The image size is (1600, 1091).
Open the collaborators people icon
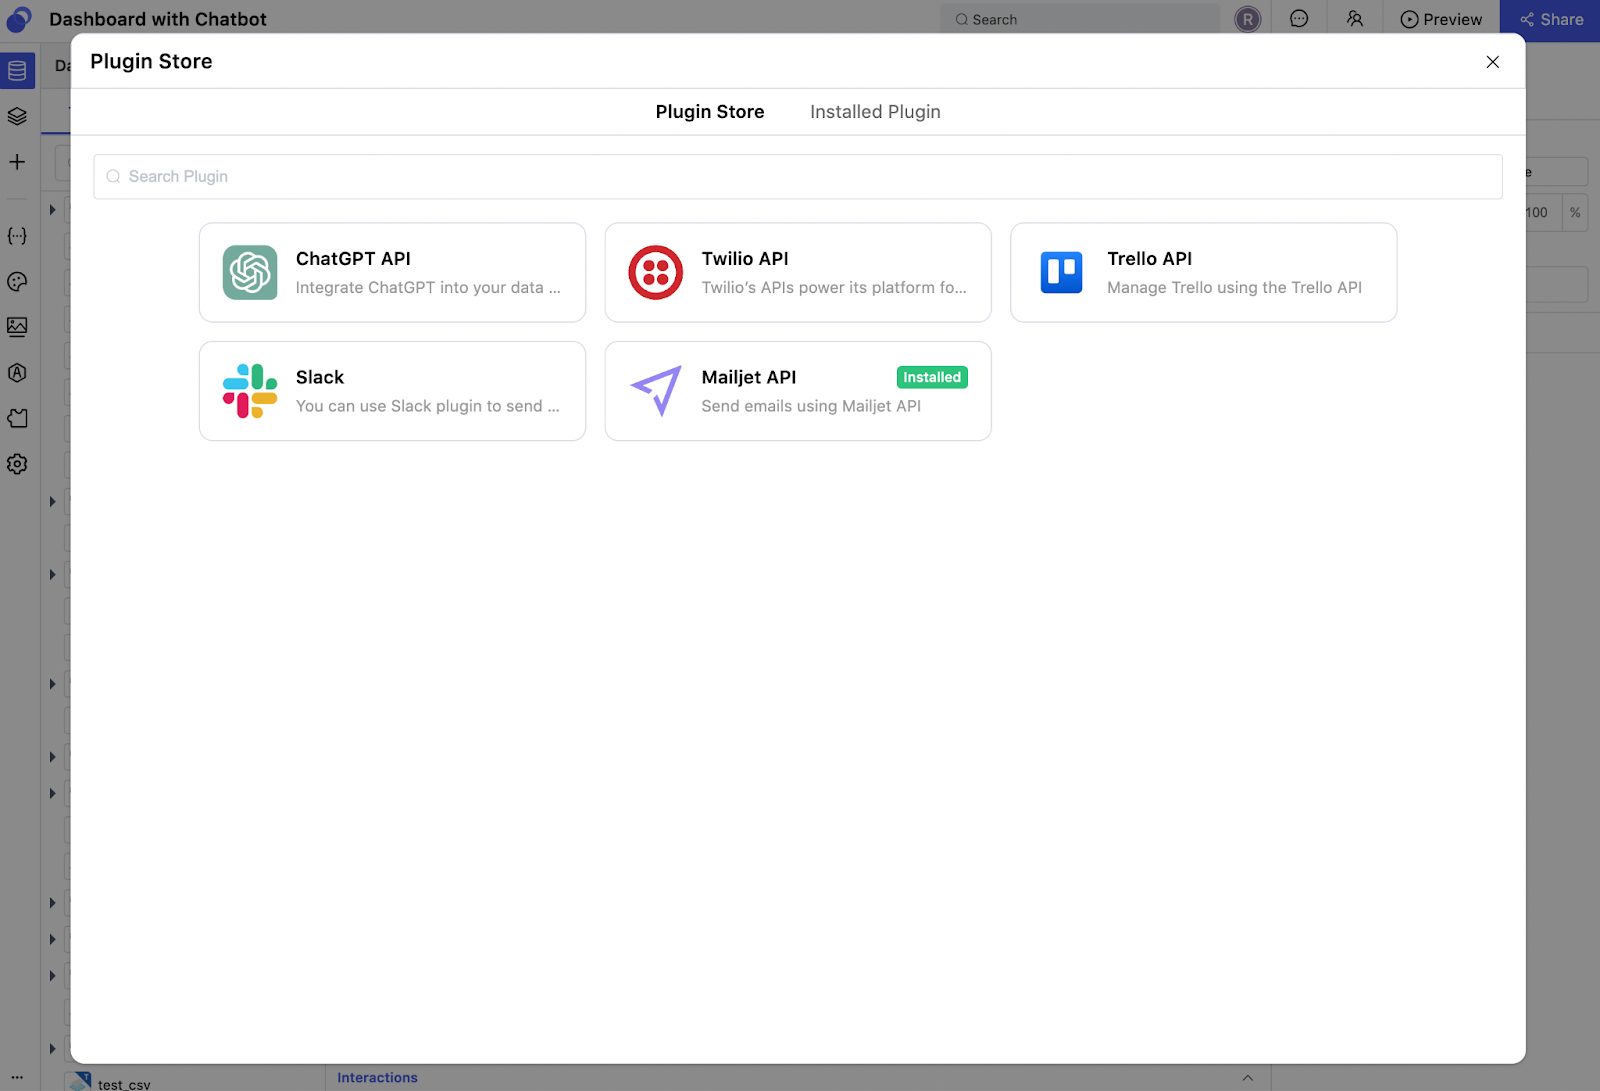1355,19
